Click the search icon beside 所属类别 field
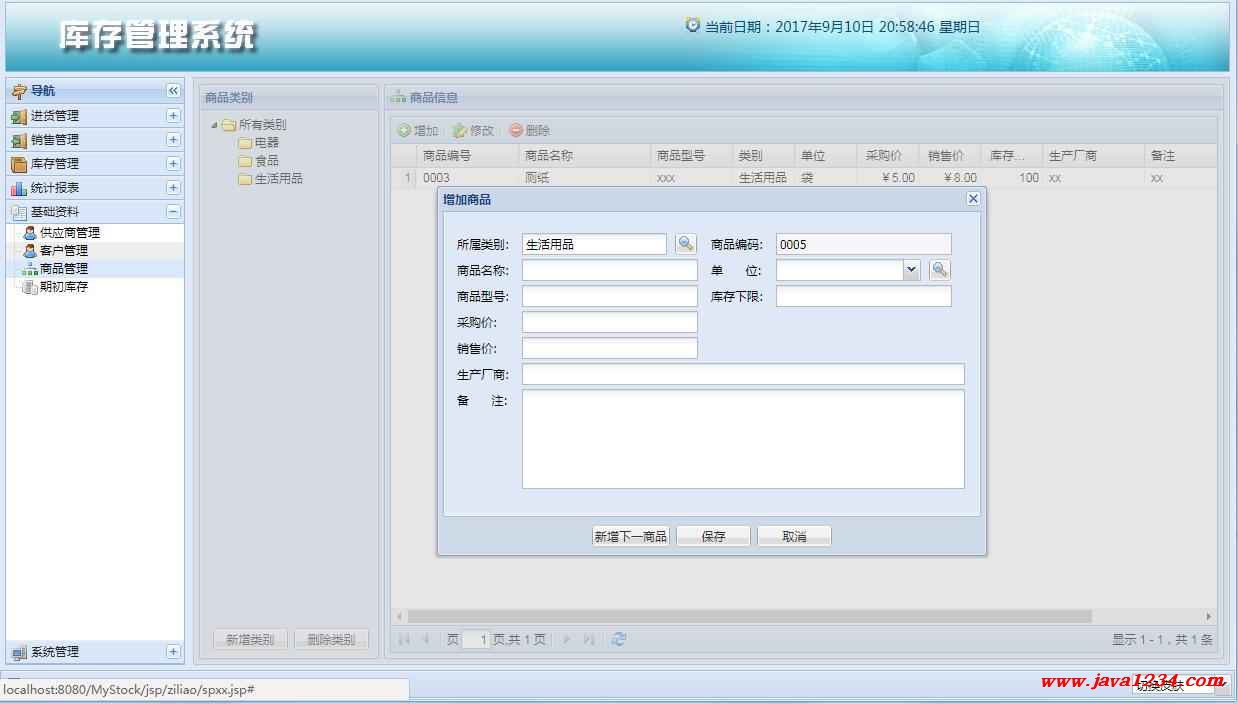The image size is (1238, 704). tap(685, 244)
